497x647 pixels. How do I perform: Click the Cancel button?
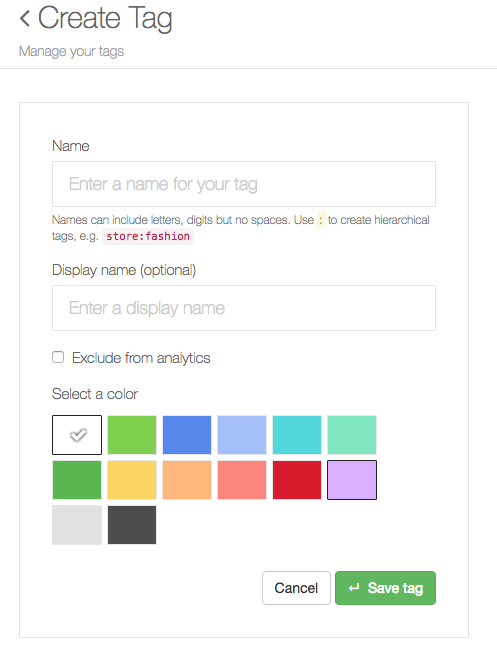click(x=296, y=588)
